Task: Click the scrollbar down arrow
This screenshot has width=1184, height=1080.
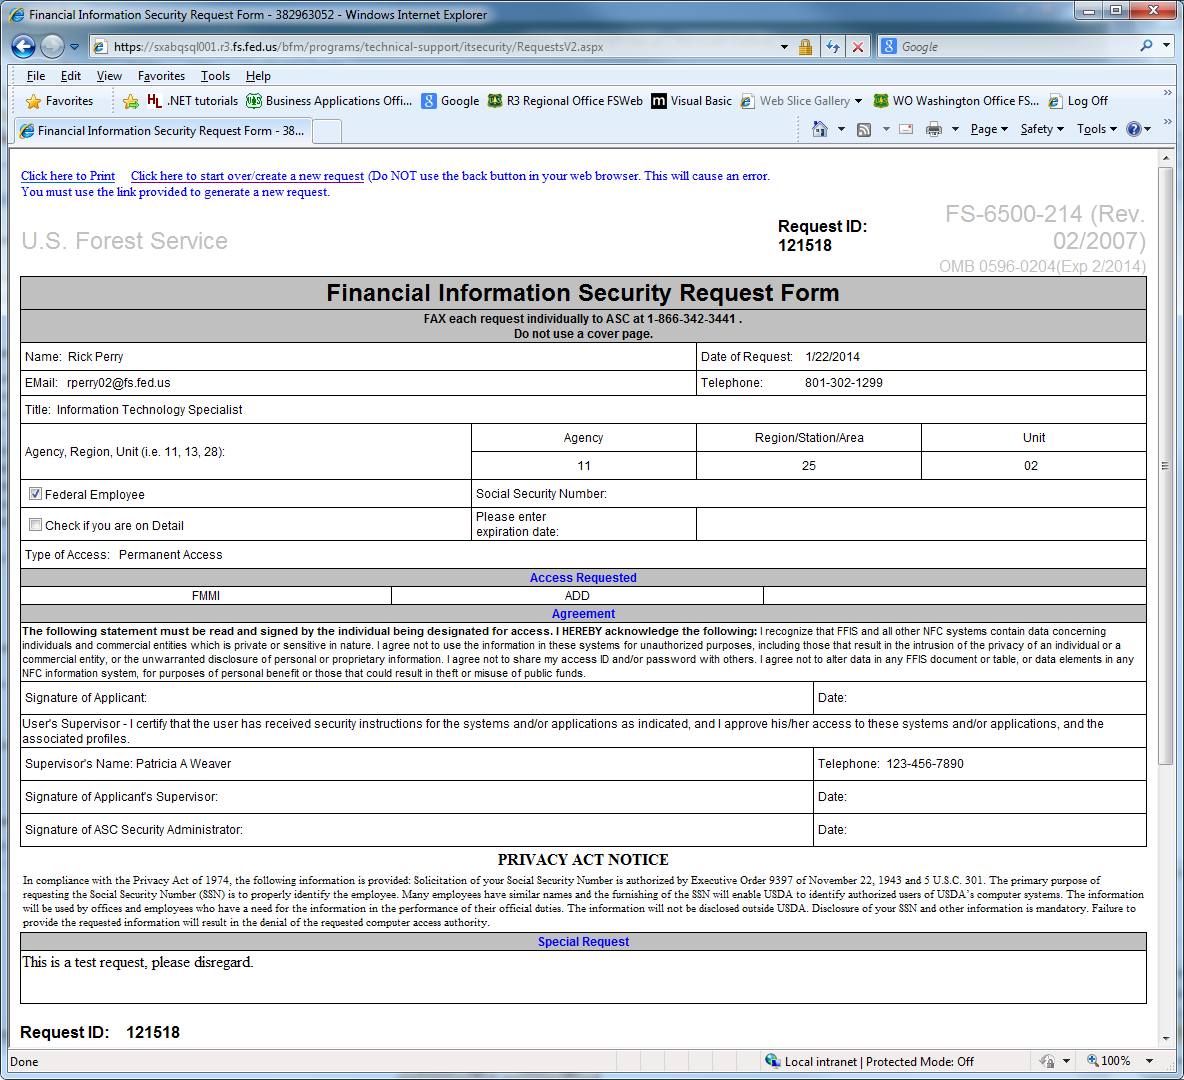Action: tap(1165, 1039)
